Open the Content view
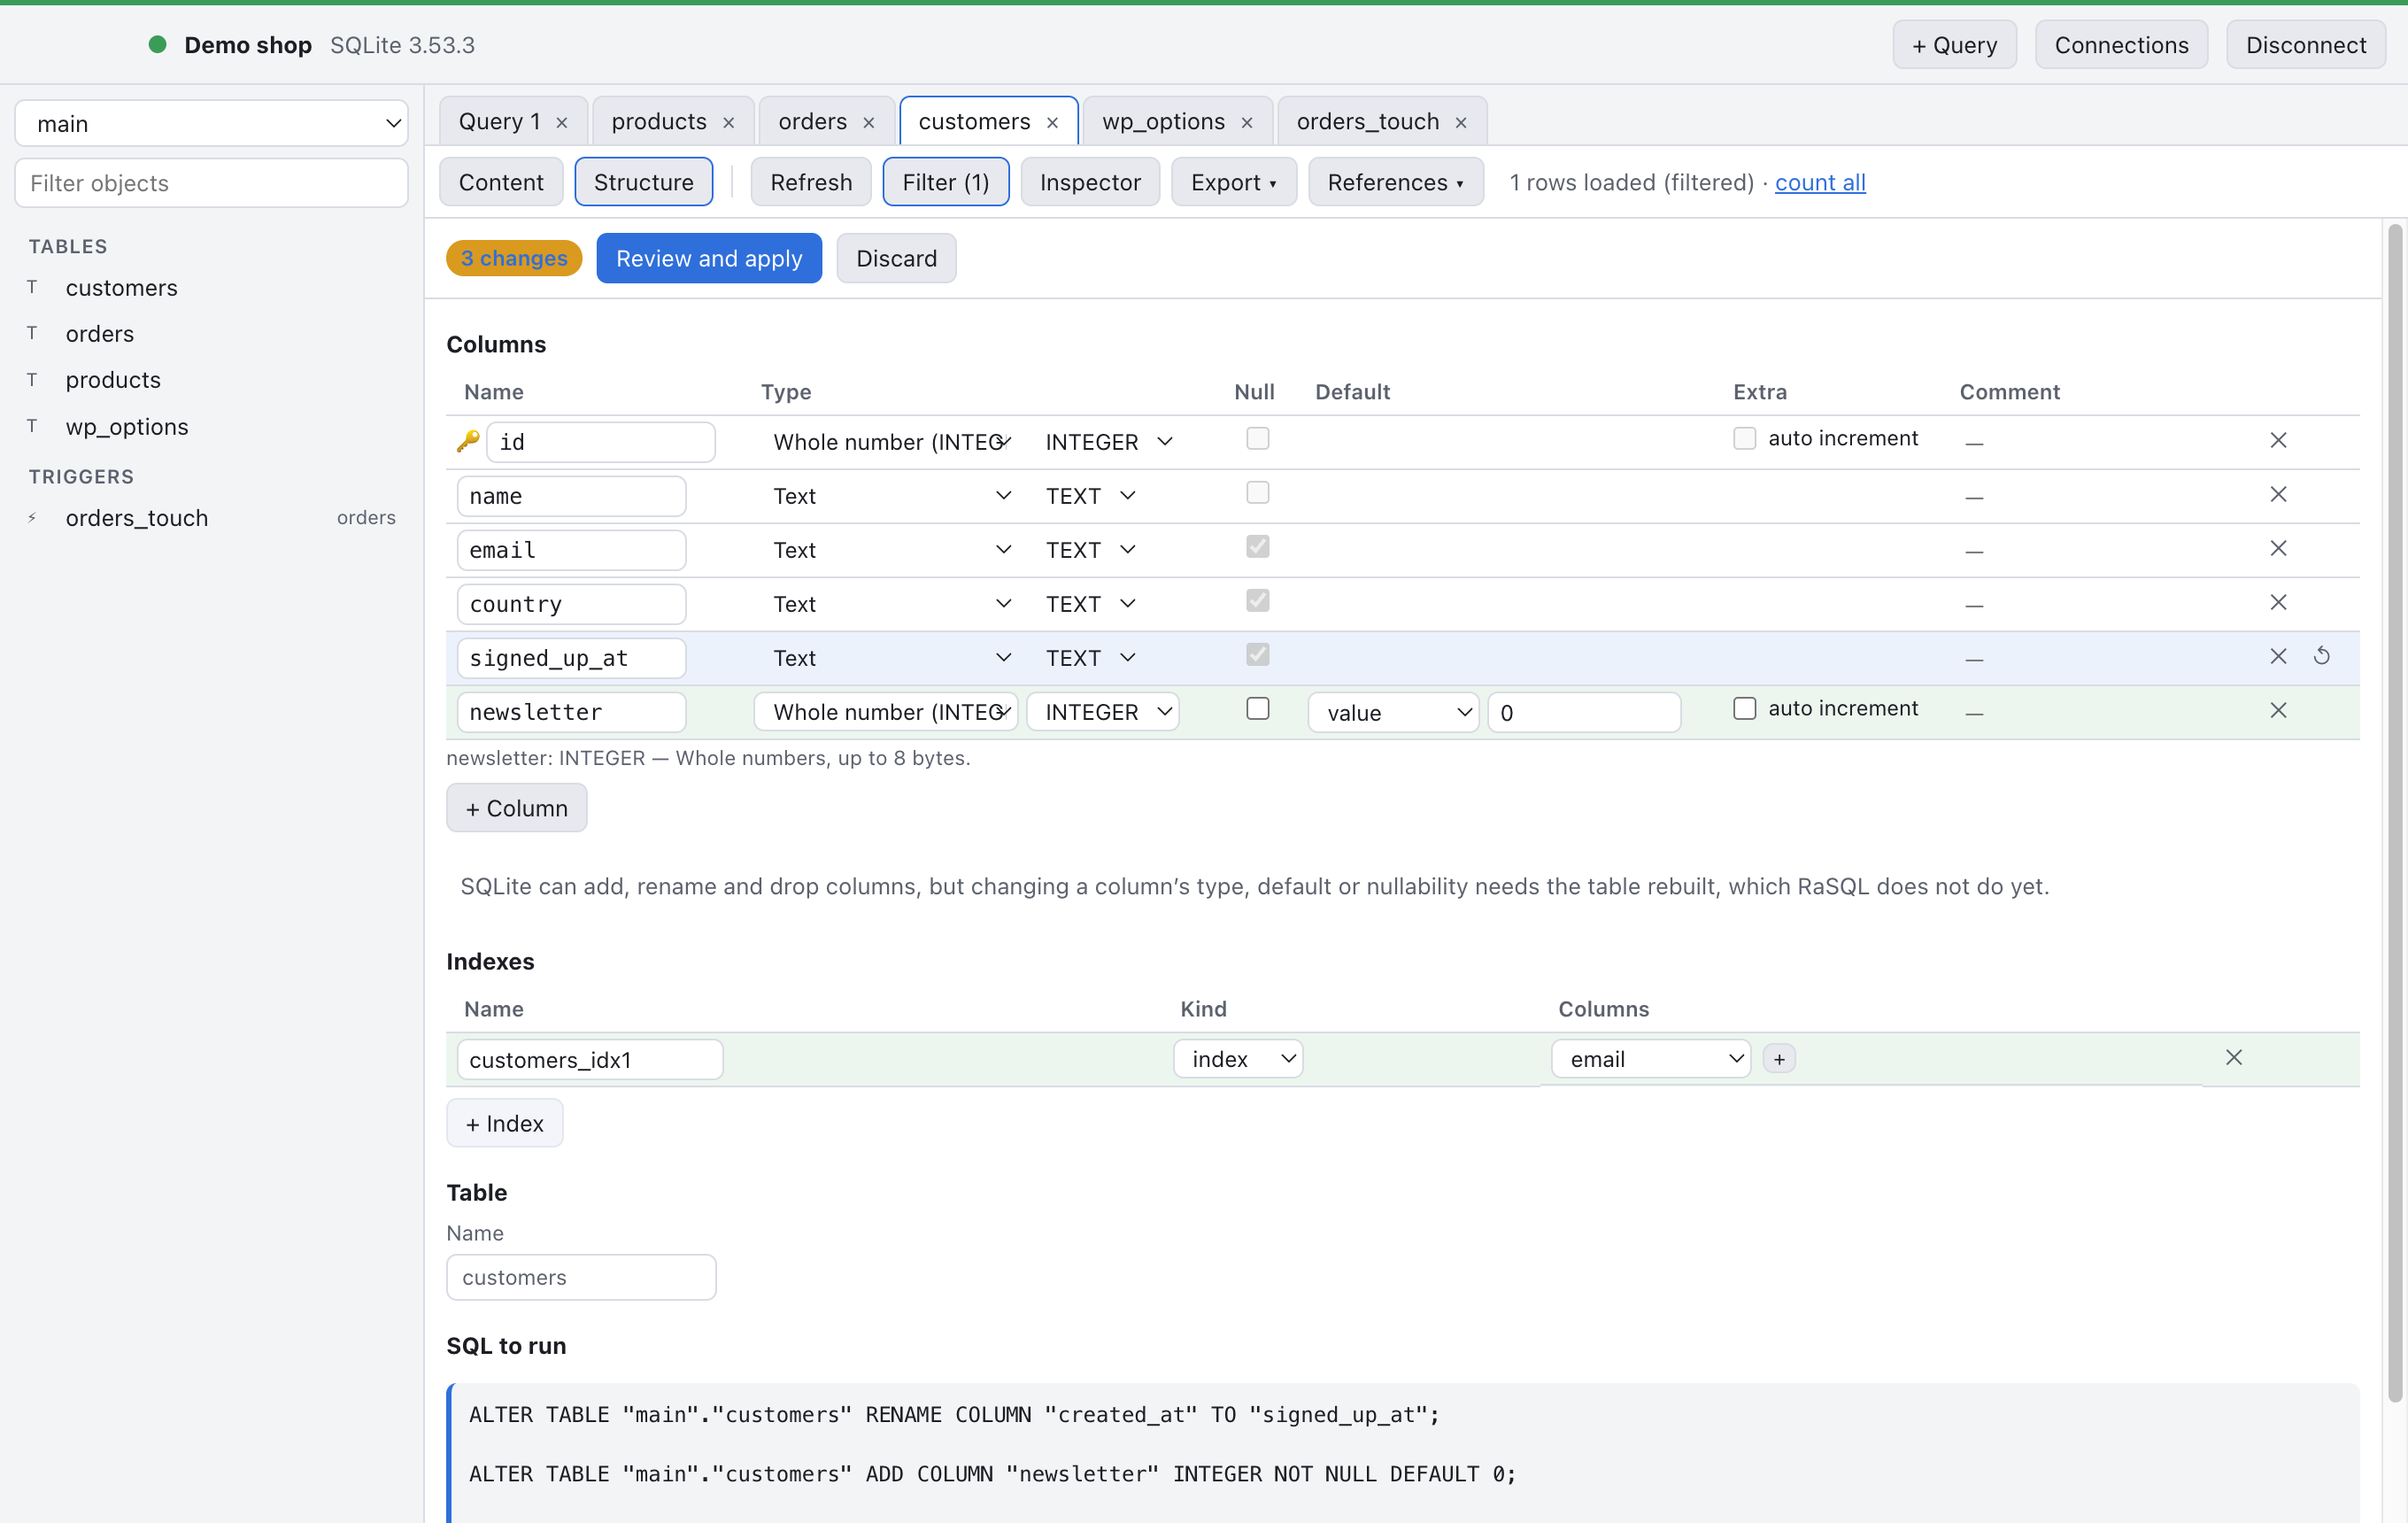2408x1523 pixels. point(501,182)
